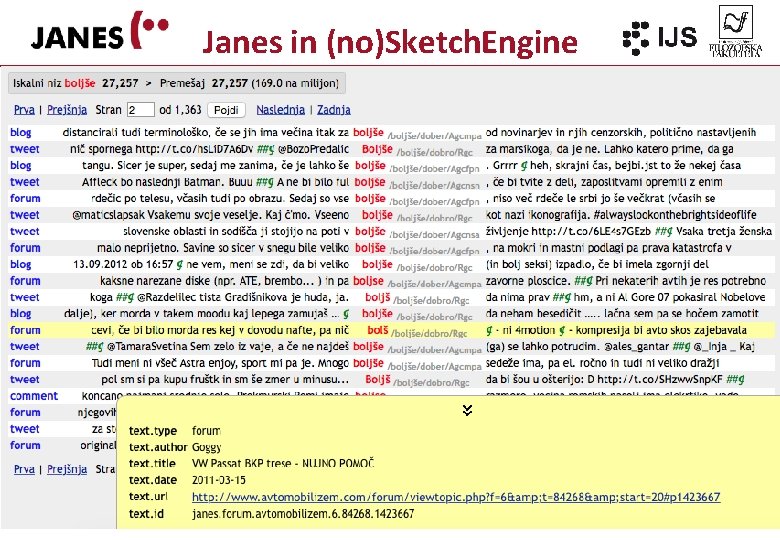Jump to last page via Zadnja link
The image size is (780, 540).
point(334,109)
